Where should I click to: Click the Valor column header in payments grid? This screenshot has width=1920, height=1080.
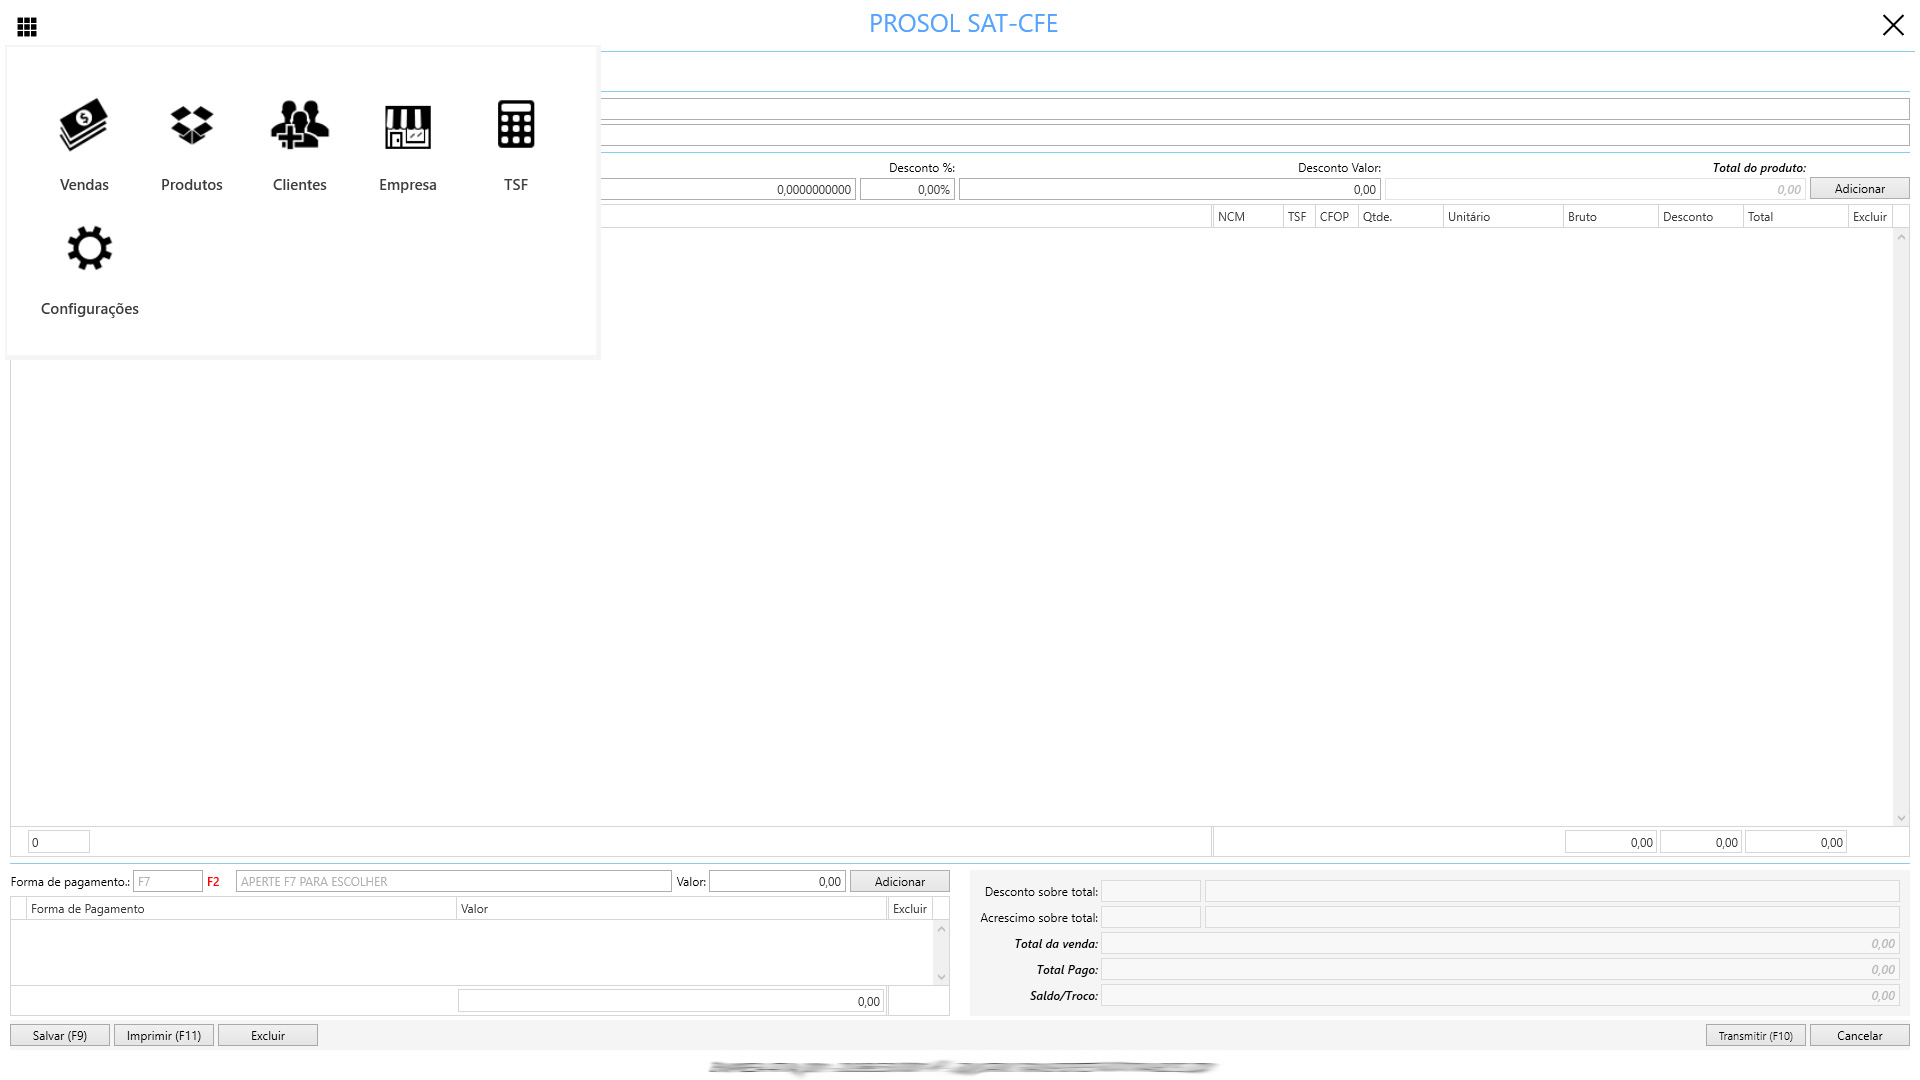click(671, 909)
